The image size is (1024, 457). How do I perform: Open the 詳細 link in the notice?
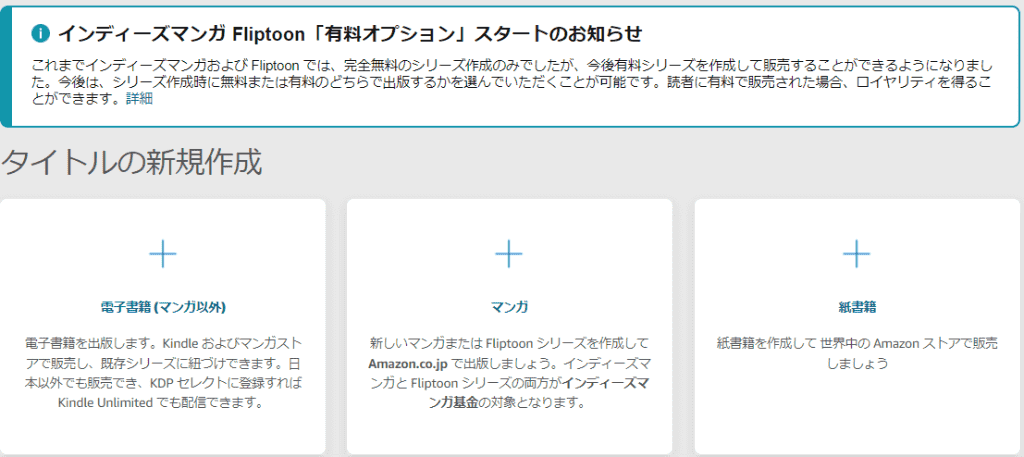(x=139, y=100)
